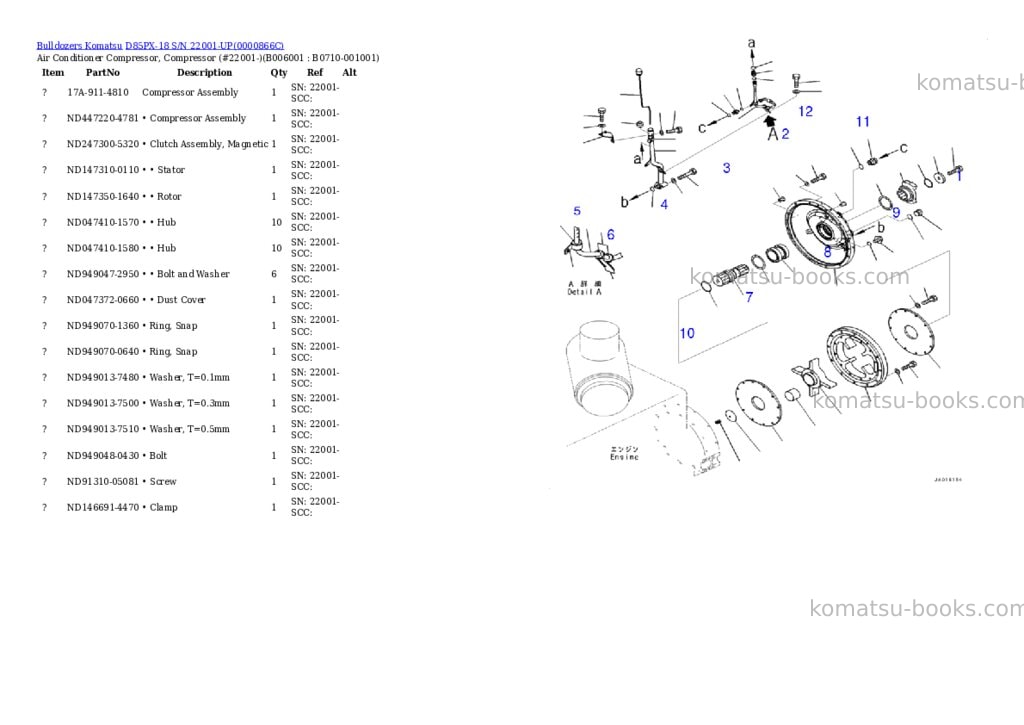Image resolution: width=1024 pixels, height=725 pixels.
Task: Open the Bulldozers Komatsu link
Action: pyautogui.click(x=79, y=46)
